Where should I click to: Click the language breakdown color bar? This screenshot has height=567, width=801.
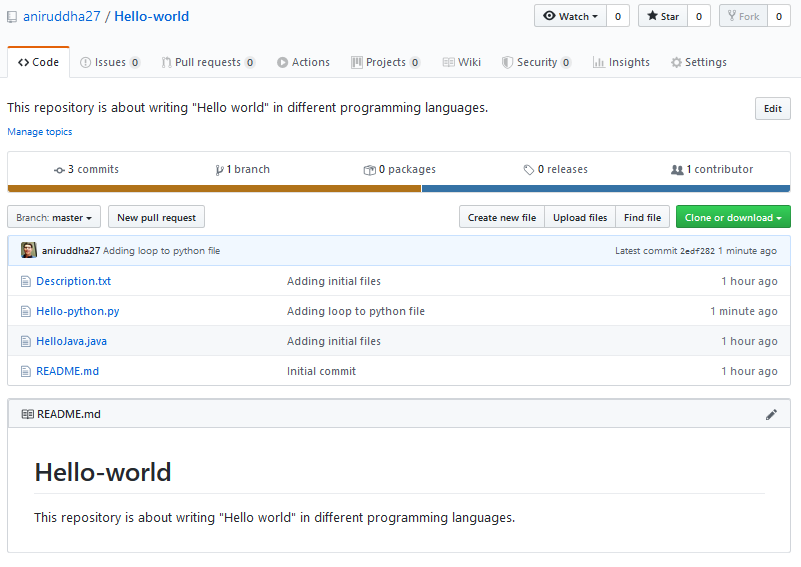pyautogui.click(x=399, y=188)
